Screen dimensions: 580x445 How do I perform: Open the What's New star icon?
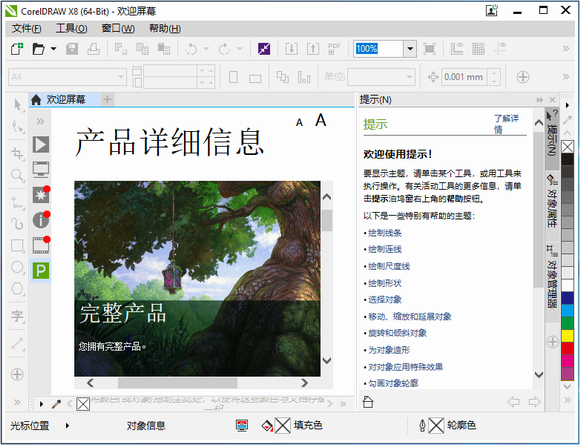coord(41,195)
